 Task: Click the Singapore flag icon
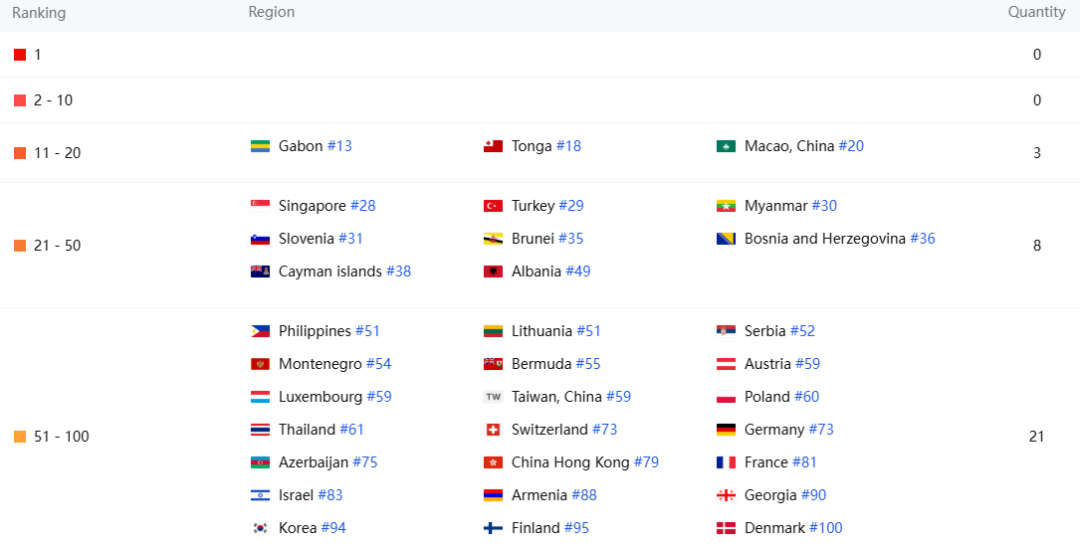[260, 206]
